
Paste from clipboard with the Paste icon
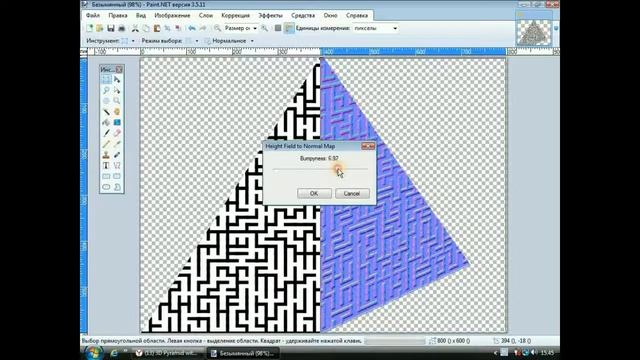[x=157, y=29]
